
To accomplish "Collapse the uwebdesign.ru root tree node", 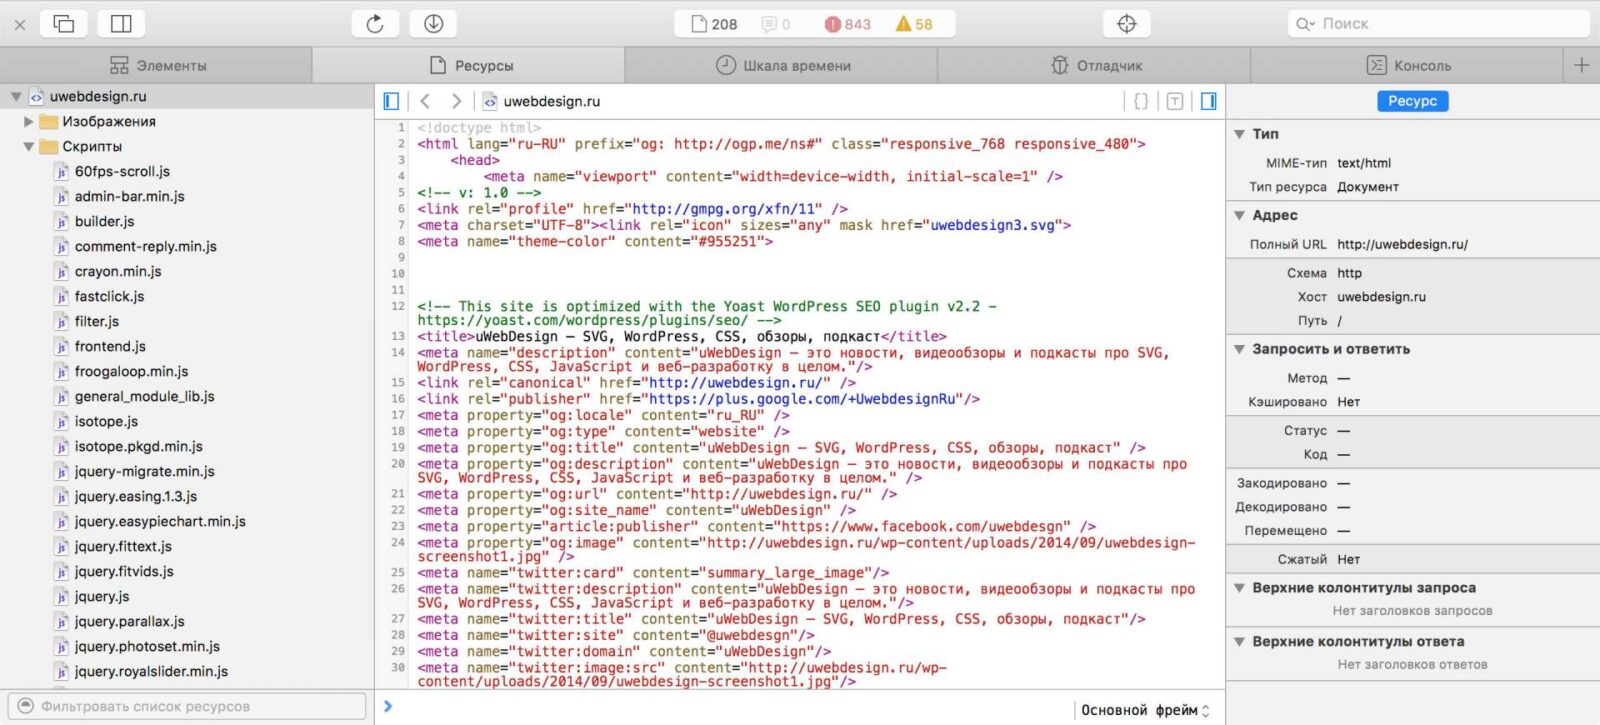I will (x=16, y=97).
